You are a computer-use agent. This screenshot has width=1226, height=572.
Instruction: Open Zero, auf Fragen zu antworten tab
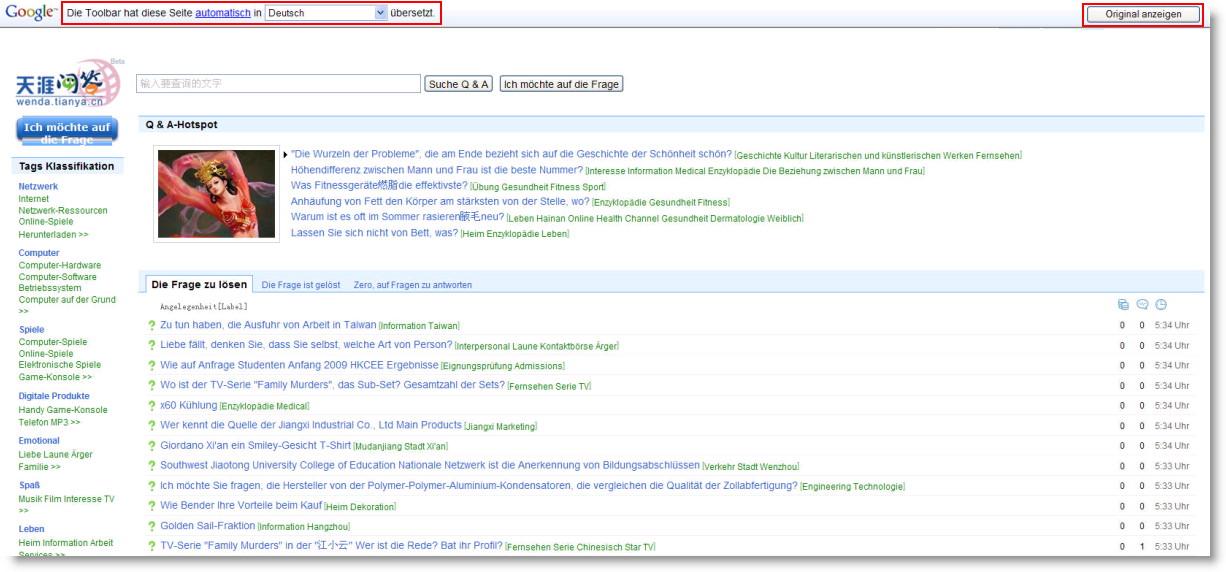(x=413, y=285)
